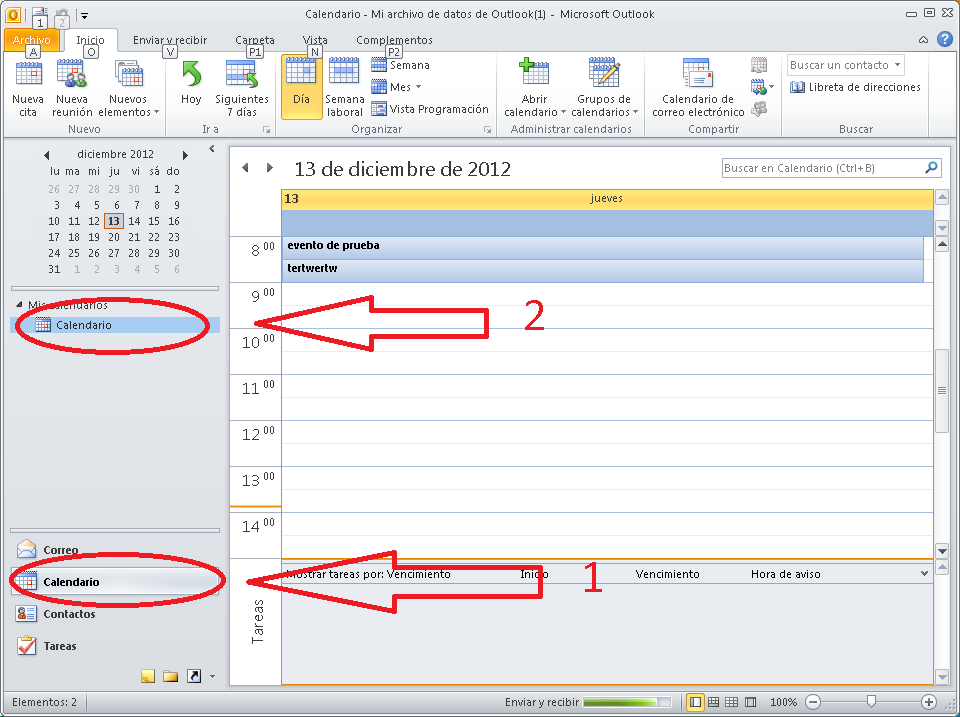Image resolution: width=960 pixels, height=717 pixels.
Task: Jump to today with the Hoy button
Action: [191, 88]
